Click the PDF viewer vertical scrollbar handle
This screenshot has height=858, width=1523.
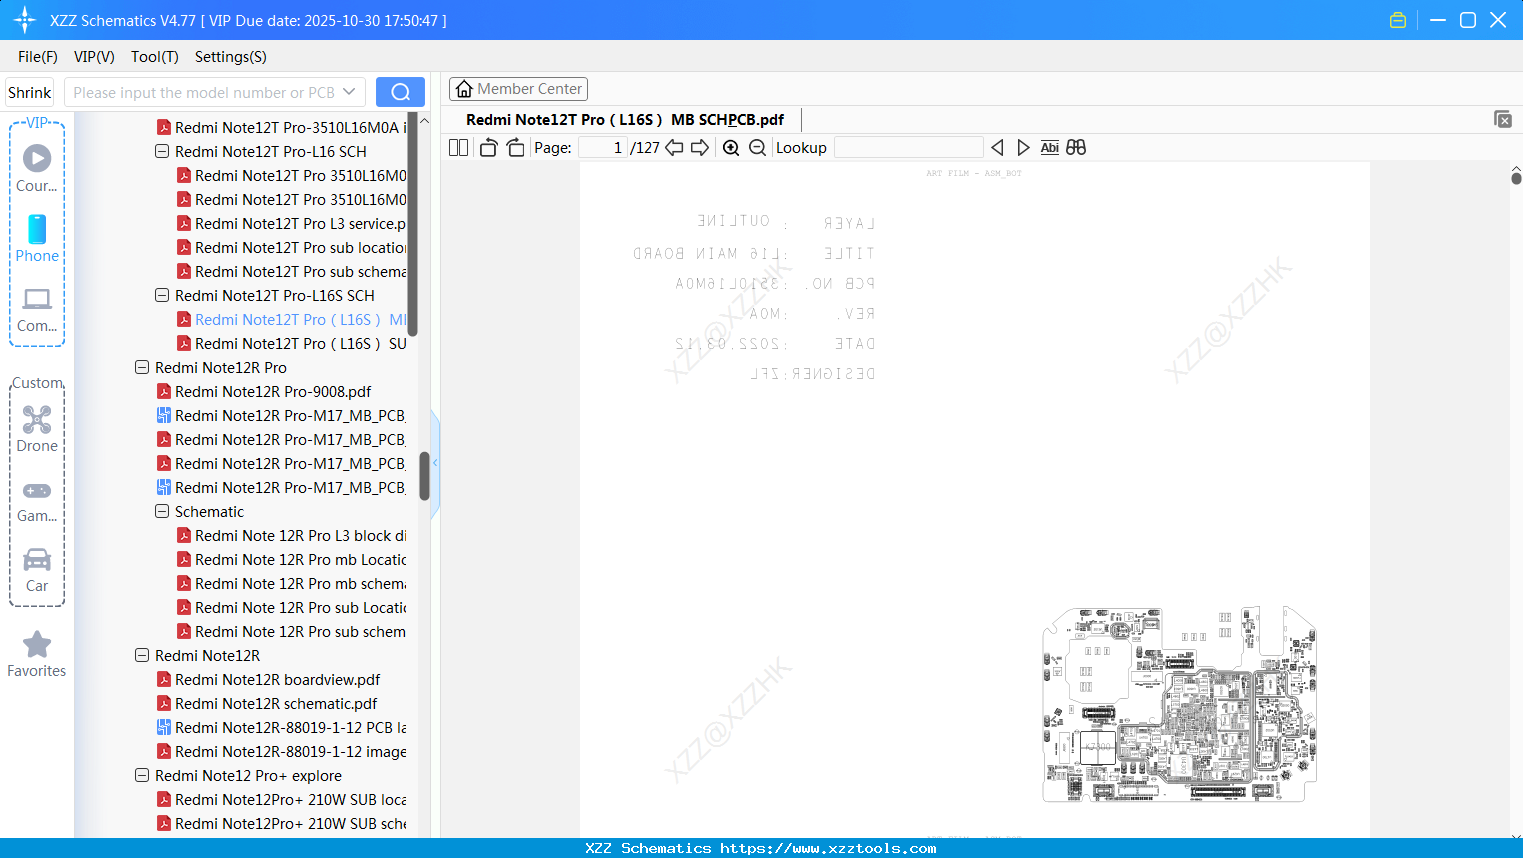click(1516, 178)
